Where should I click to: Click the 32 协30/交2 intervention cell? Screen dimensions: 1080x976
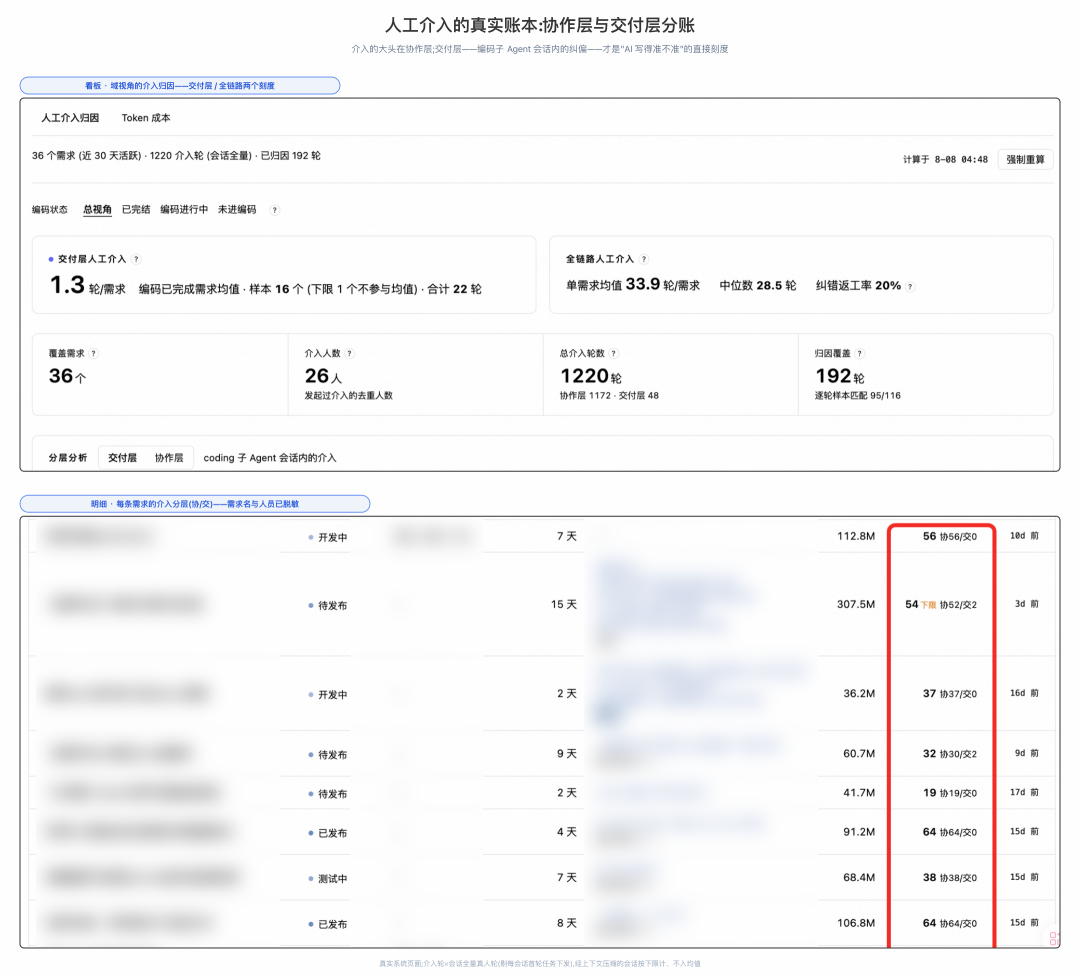(950, 754)
